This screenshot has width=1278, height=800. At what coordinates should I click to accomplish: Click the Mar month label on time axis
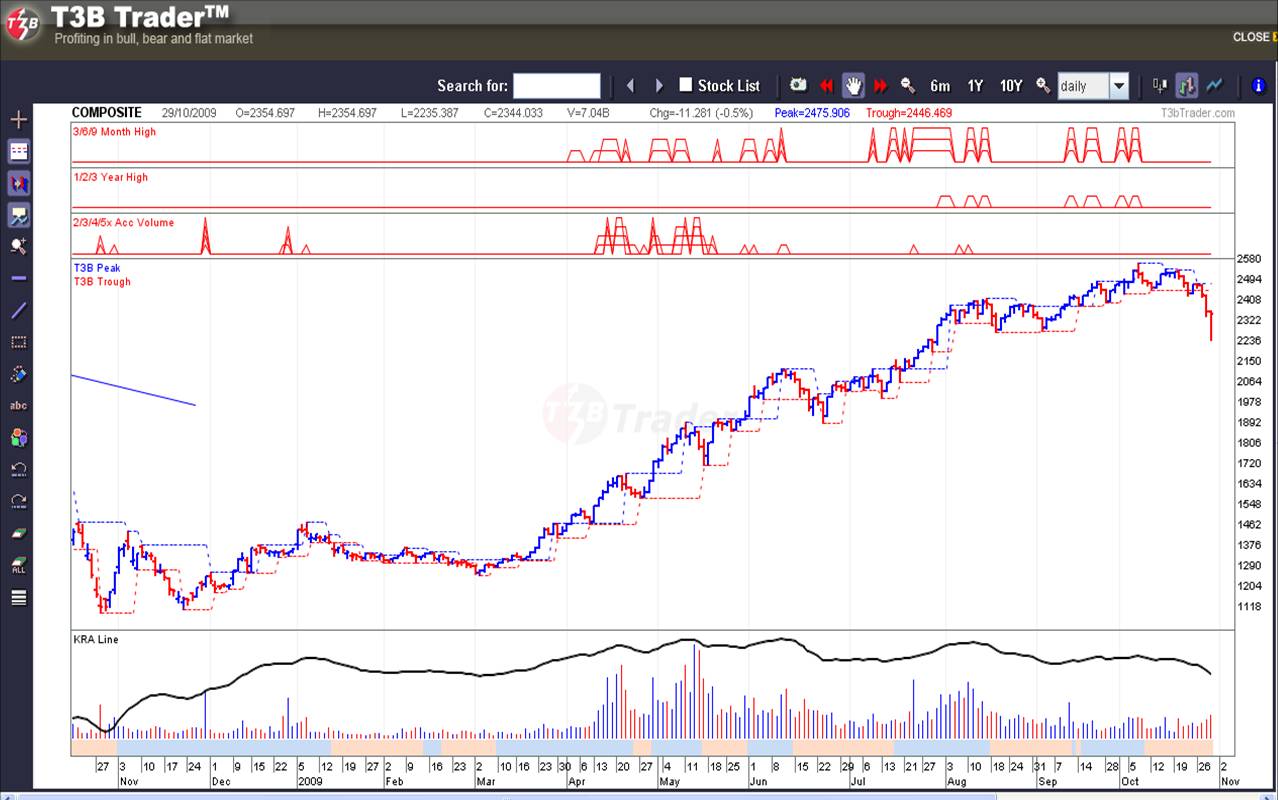pos(485,781)
